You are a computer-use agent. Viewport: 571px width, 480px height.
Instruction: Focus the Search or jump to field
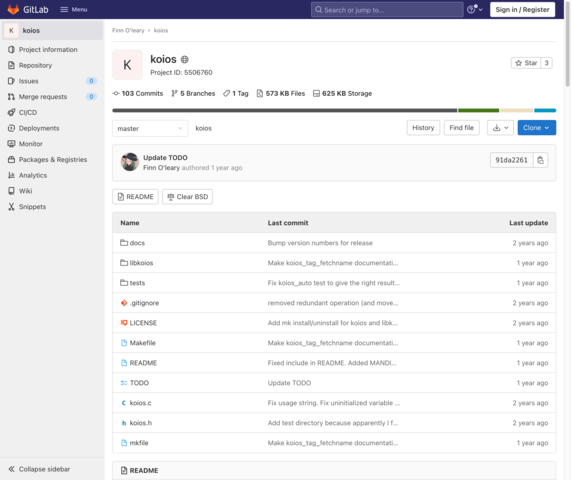(387, 10)
